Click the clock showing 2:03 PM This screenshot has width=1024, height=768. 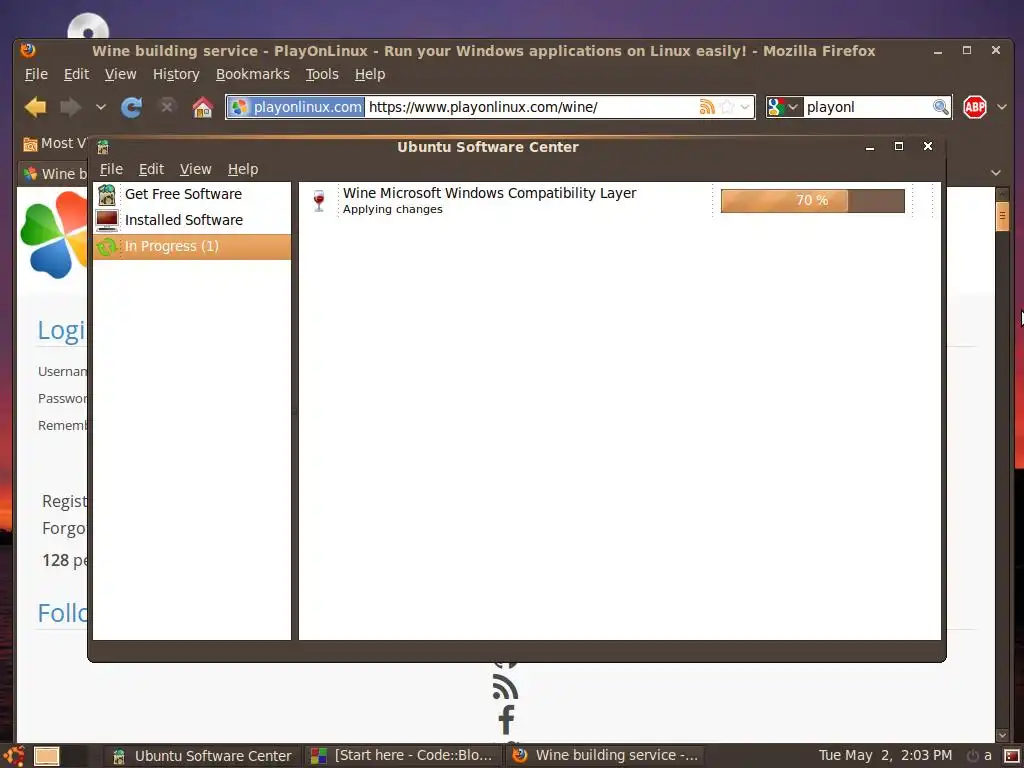(885, 756)
